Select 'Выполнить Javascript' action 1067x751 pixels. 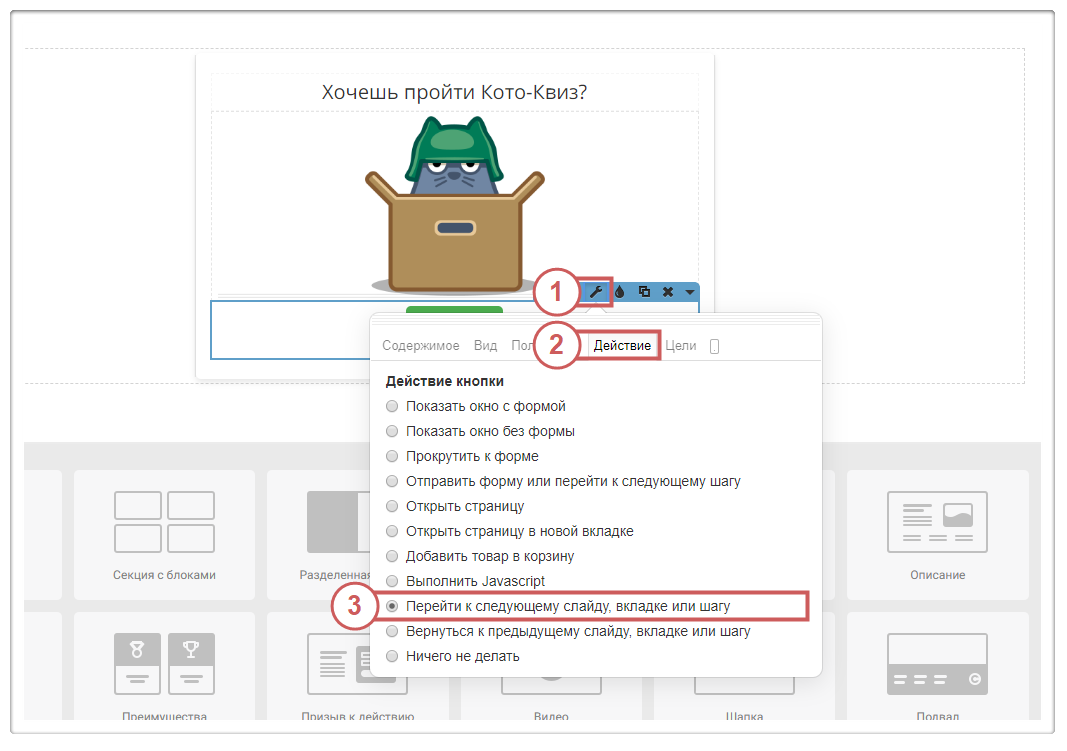pos(392,581)
